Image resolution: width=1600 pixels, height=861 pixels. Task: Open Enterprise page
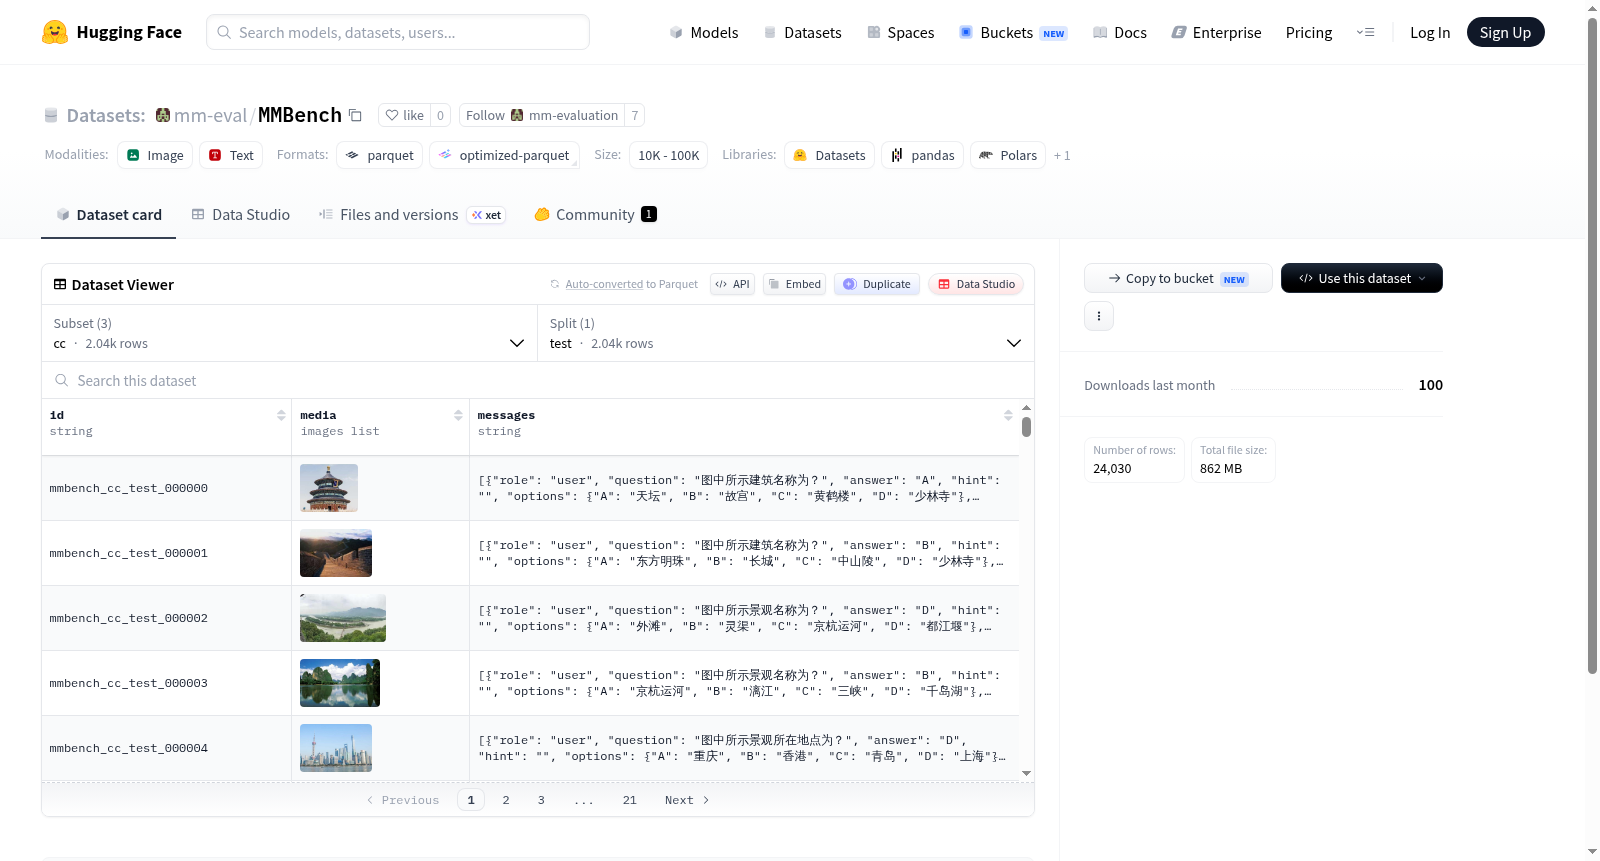coord(1216,32)
